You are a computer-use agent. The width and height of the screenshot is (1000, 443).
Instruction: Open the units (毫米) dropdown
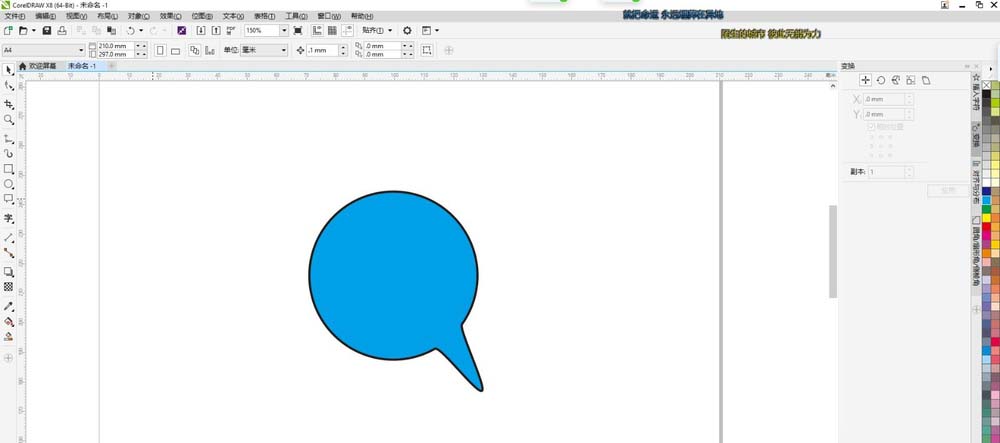pos(284,50)
